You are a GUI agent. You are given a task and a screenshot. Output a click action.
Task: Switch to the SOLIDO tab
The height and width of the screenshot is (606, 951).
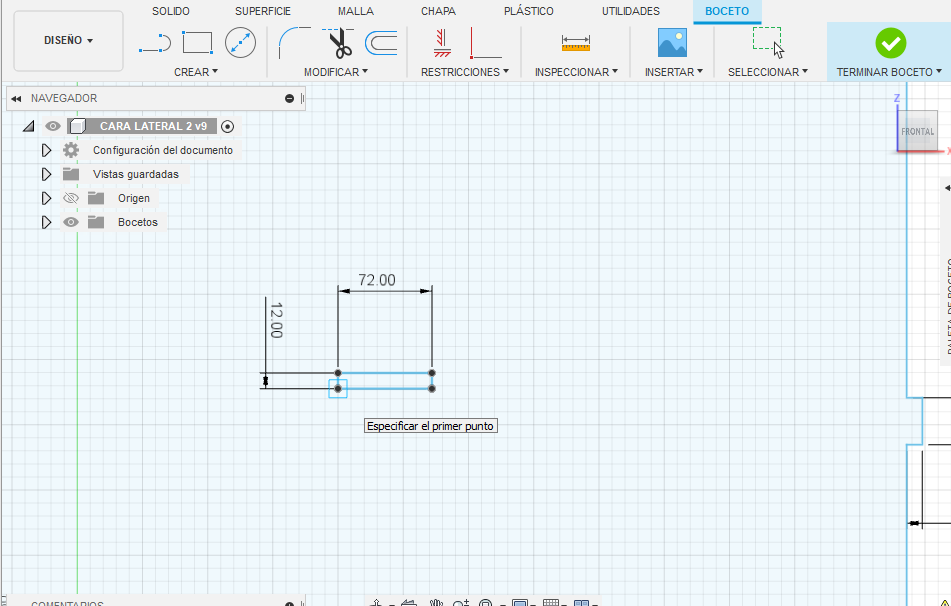pos(171,11)
